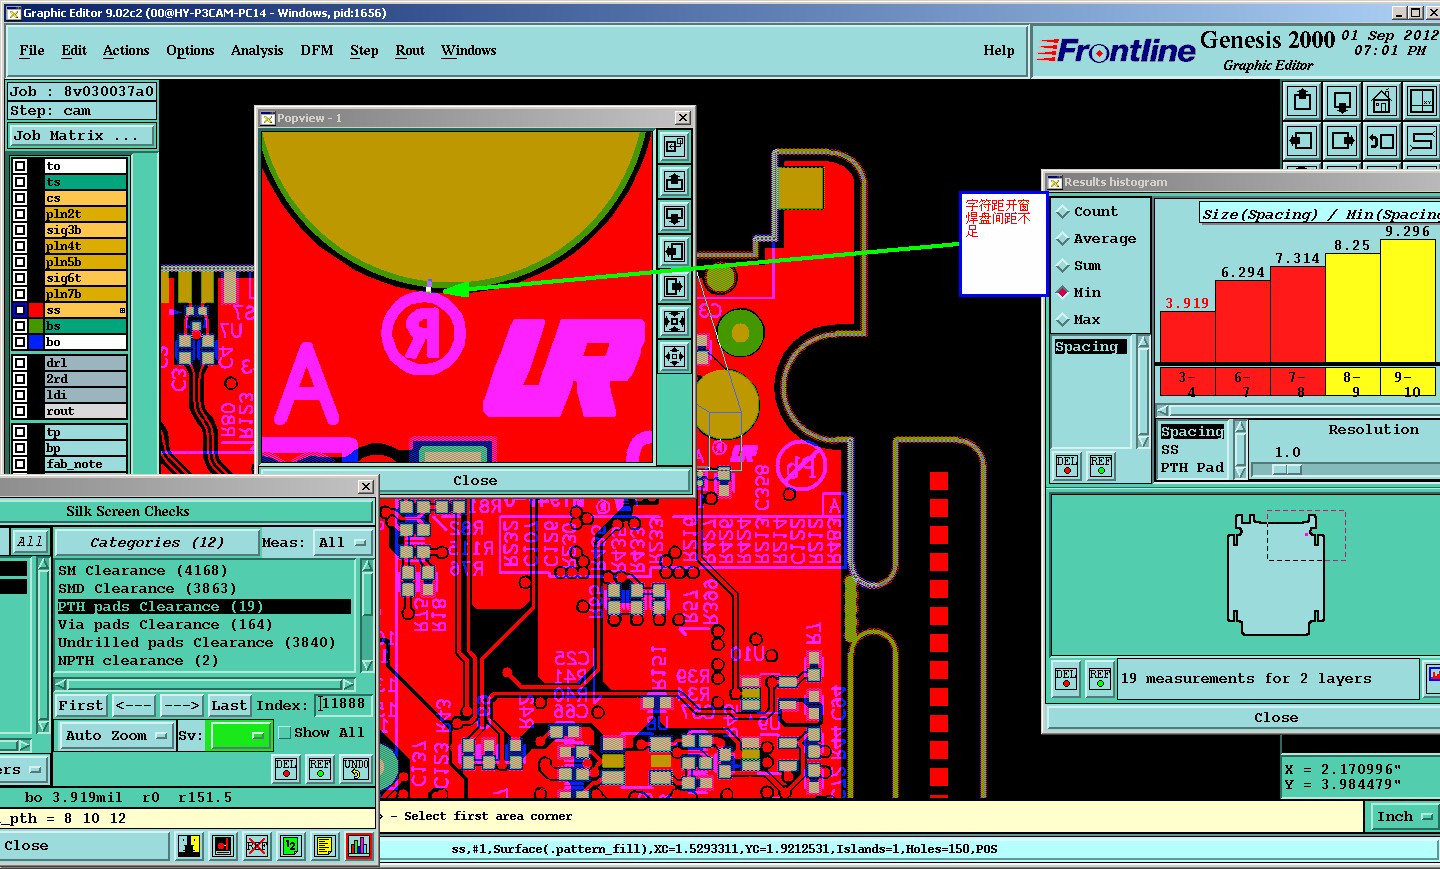Image resolution: width=1440 pixels, height=869 pixels.
Task: Click the Popview pan left icon
Action: tap(675, 251)
